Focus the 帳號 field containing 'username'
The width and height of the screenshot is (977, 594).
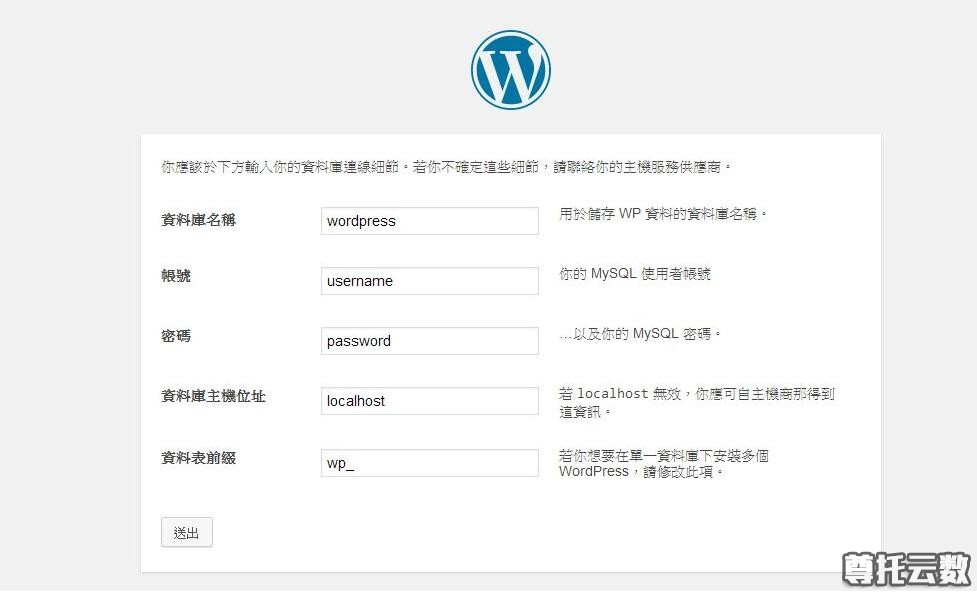[x=429, y=281]
